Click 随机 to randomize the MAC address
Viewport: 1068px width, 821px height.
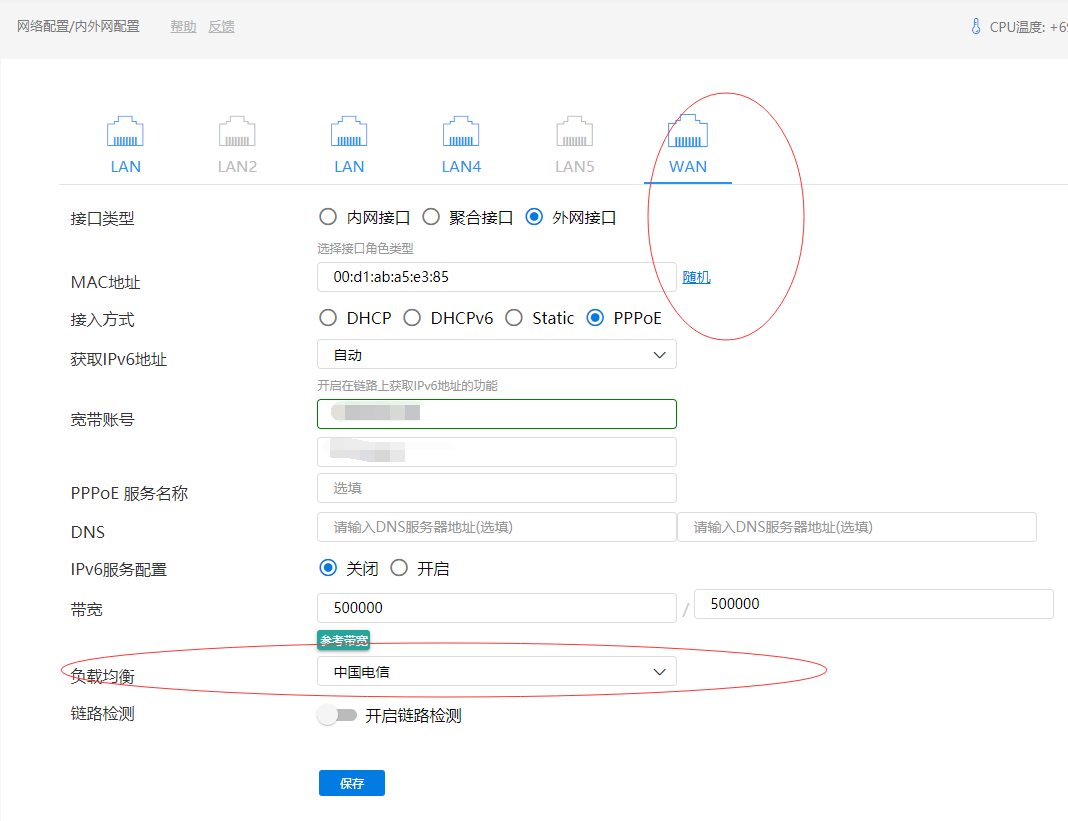[x=696, y=277]
